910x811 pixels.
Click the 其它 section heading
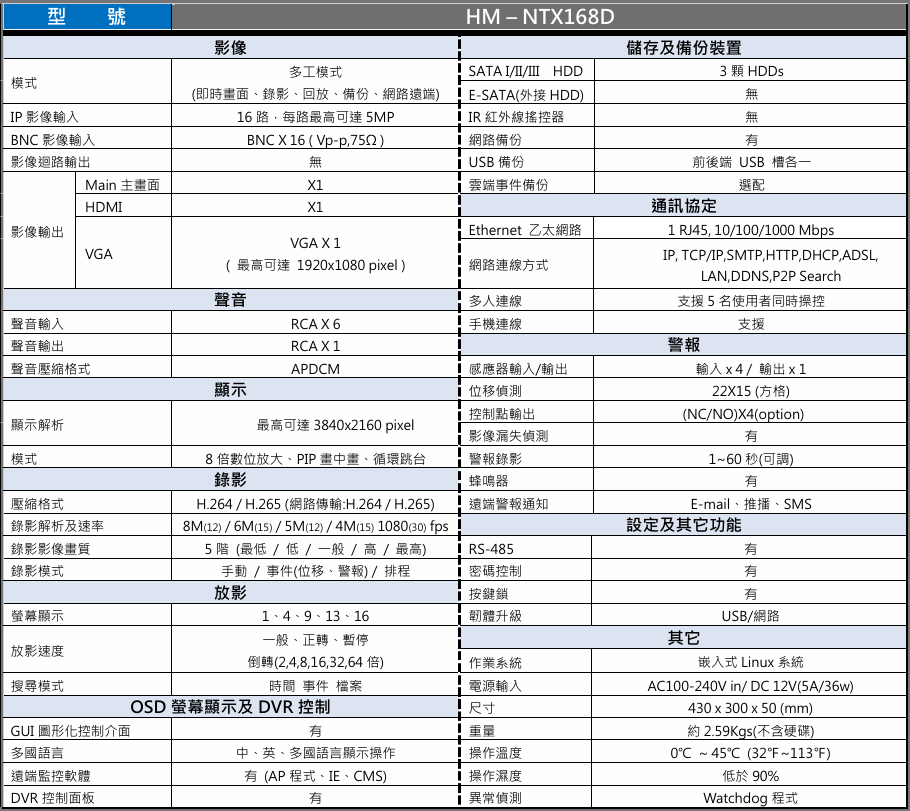click(683, 637)
